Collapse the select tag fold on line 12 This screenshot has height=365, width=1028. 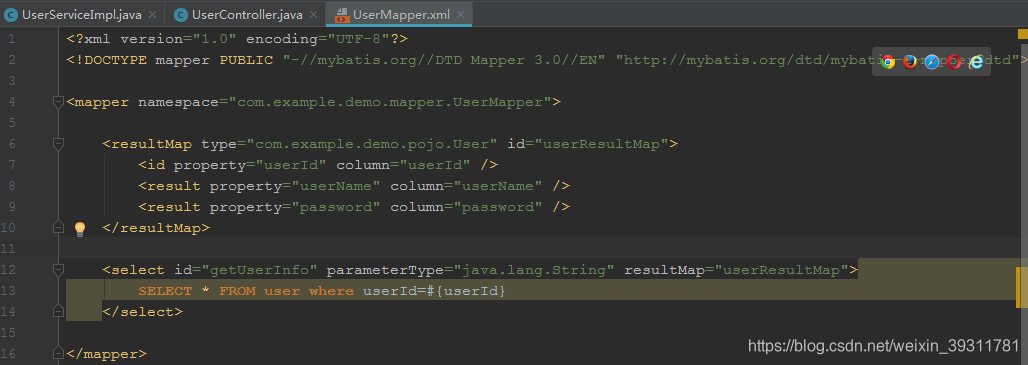point(58,269)
